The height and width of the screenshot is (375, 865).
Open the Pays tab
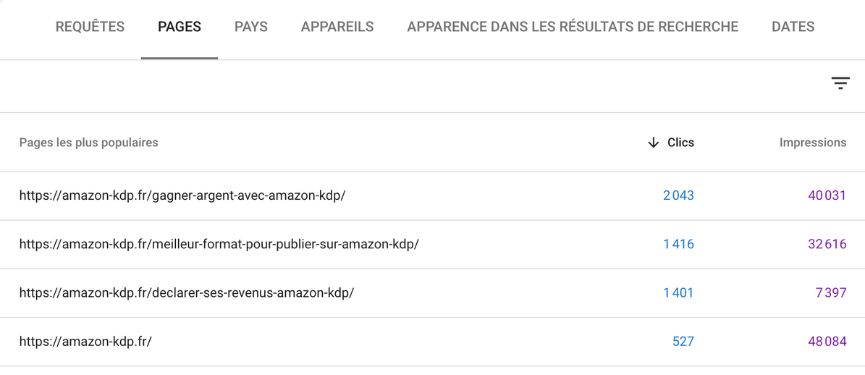pyautogui.click(x=251, y=26)
